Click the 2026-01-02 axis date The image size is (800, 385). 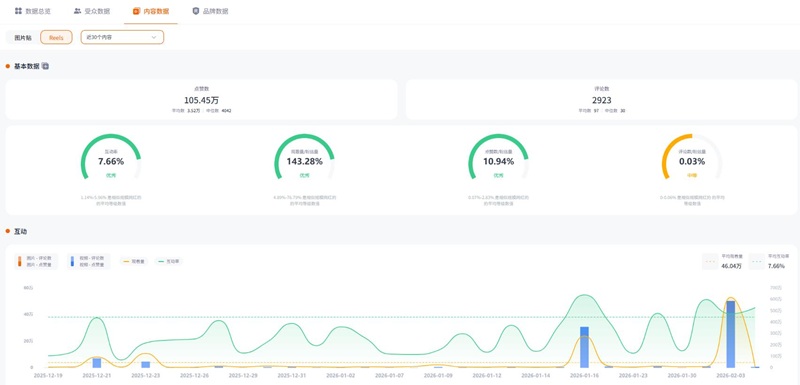[341, 375]
